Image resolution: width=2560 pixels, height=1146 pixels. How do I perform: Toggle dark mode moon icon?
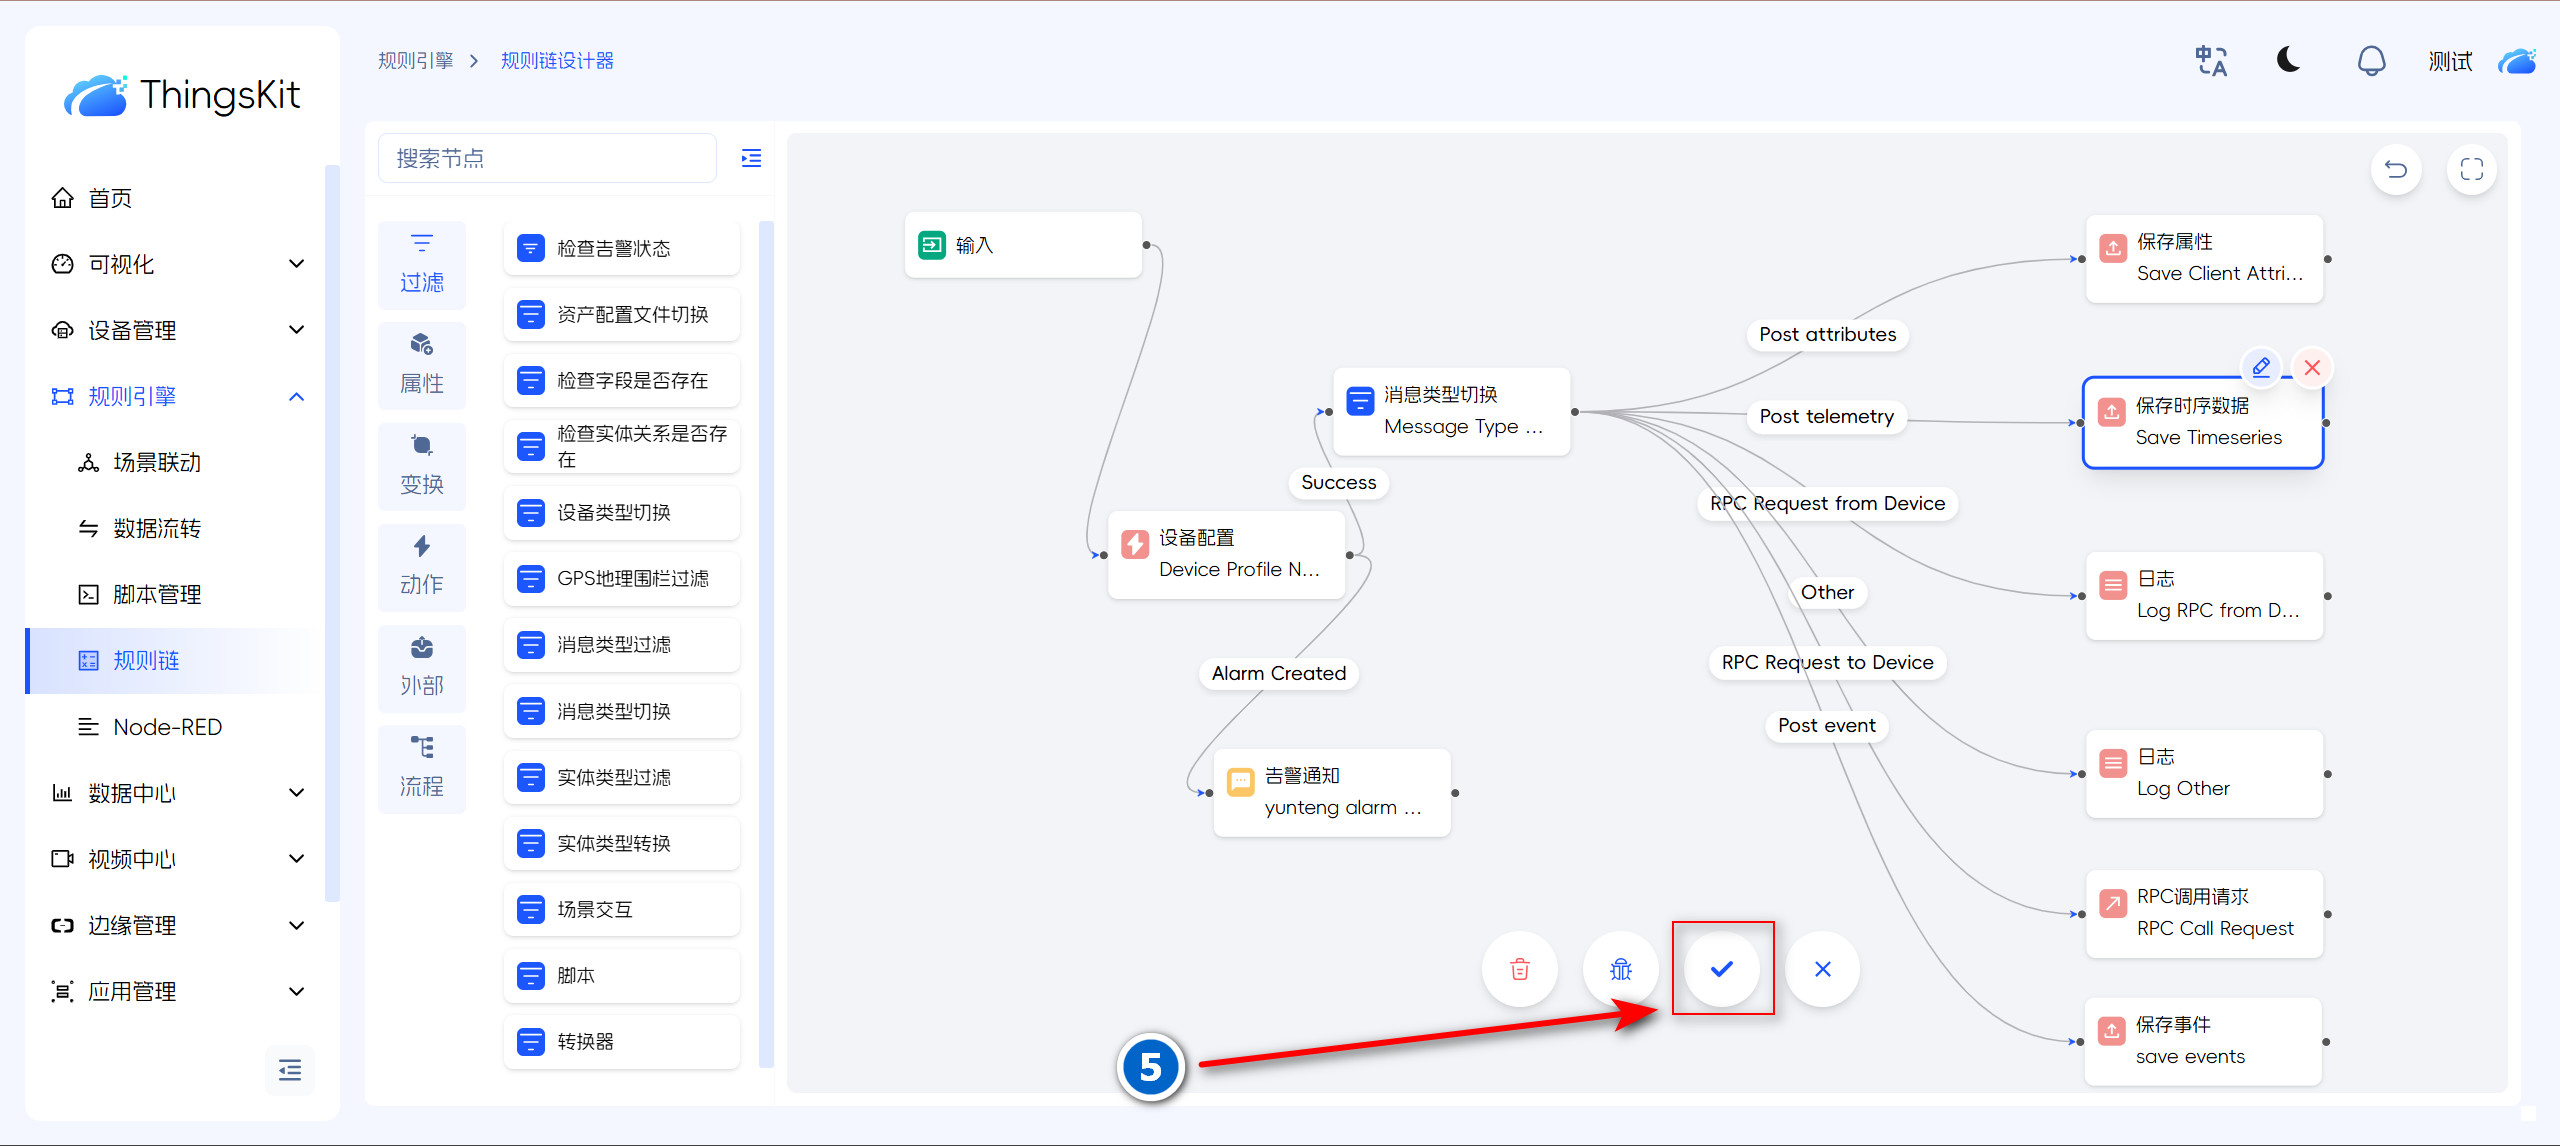pos(2289,60)
